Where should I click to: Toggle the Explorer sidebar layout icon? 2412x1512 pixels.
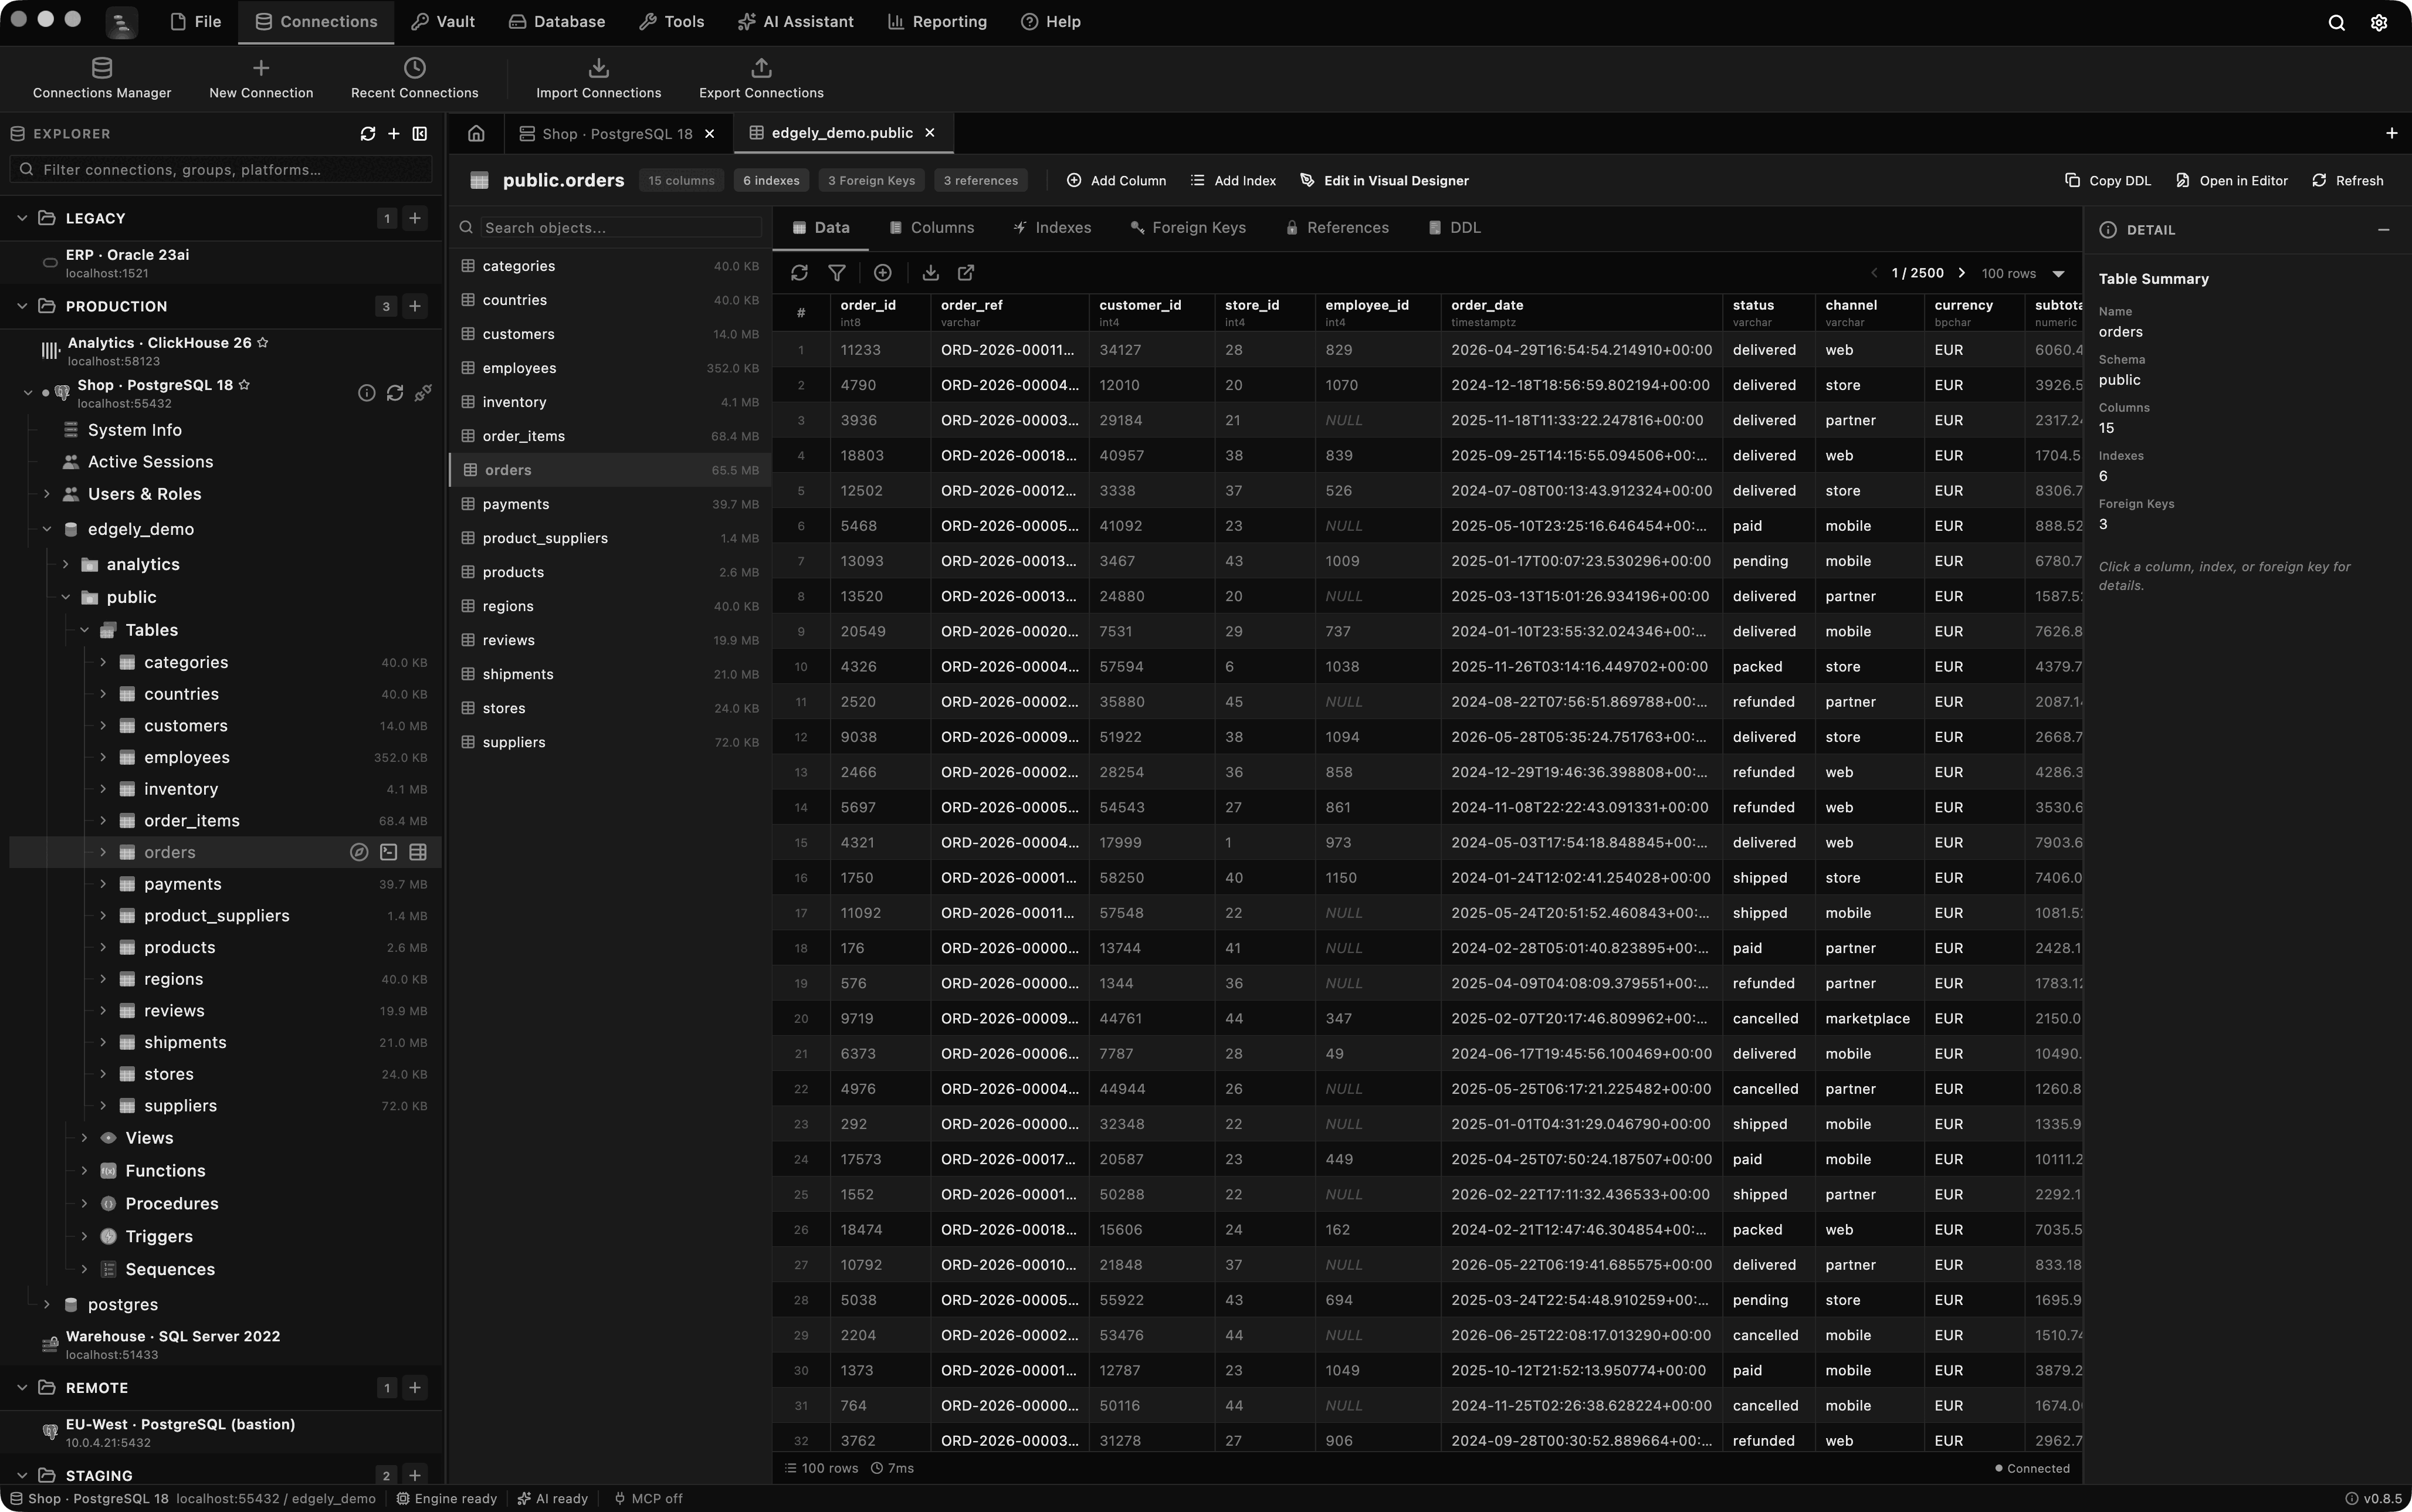[420, 134]
